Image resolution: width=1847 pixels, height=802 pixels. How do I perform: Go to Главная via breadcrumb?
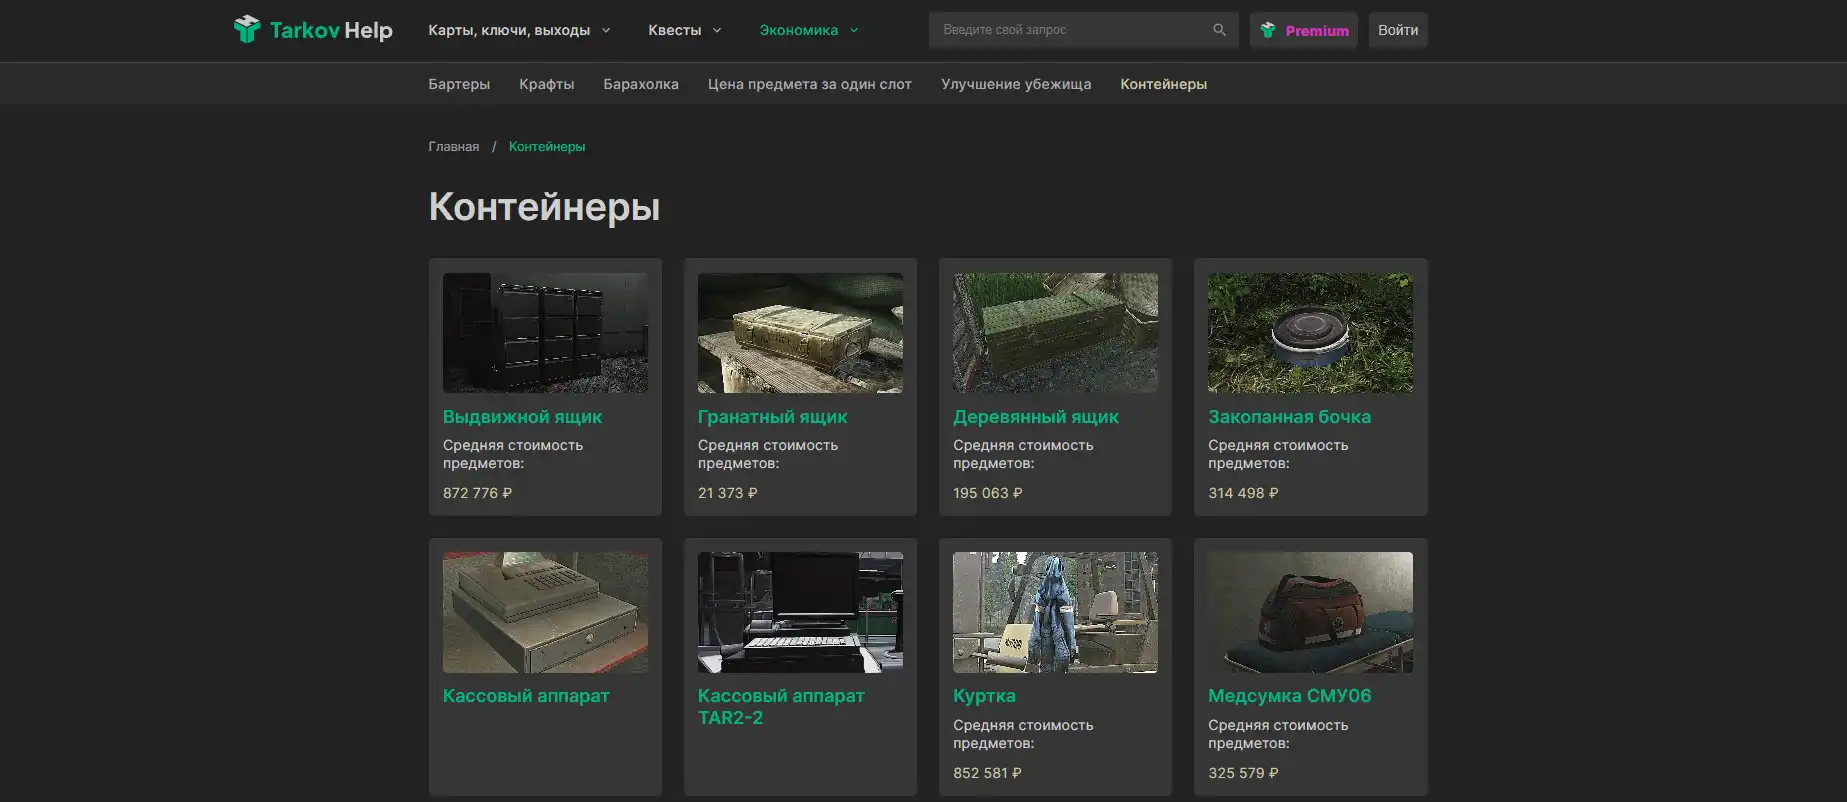pos(454,147)
